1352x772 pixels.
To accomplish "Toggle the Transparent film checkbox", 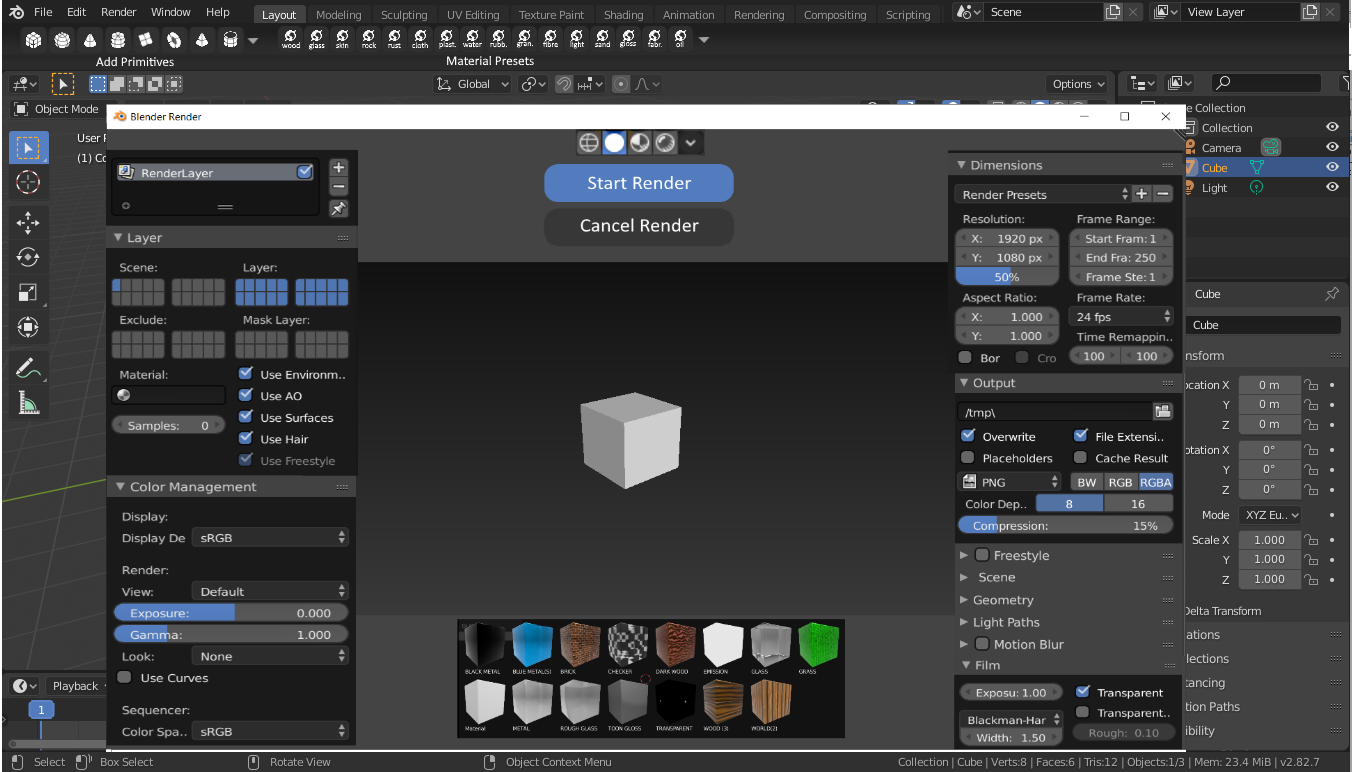I will (1082, 692).
